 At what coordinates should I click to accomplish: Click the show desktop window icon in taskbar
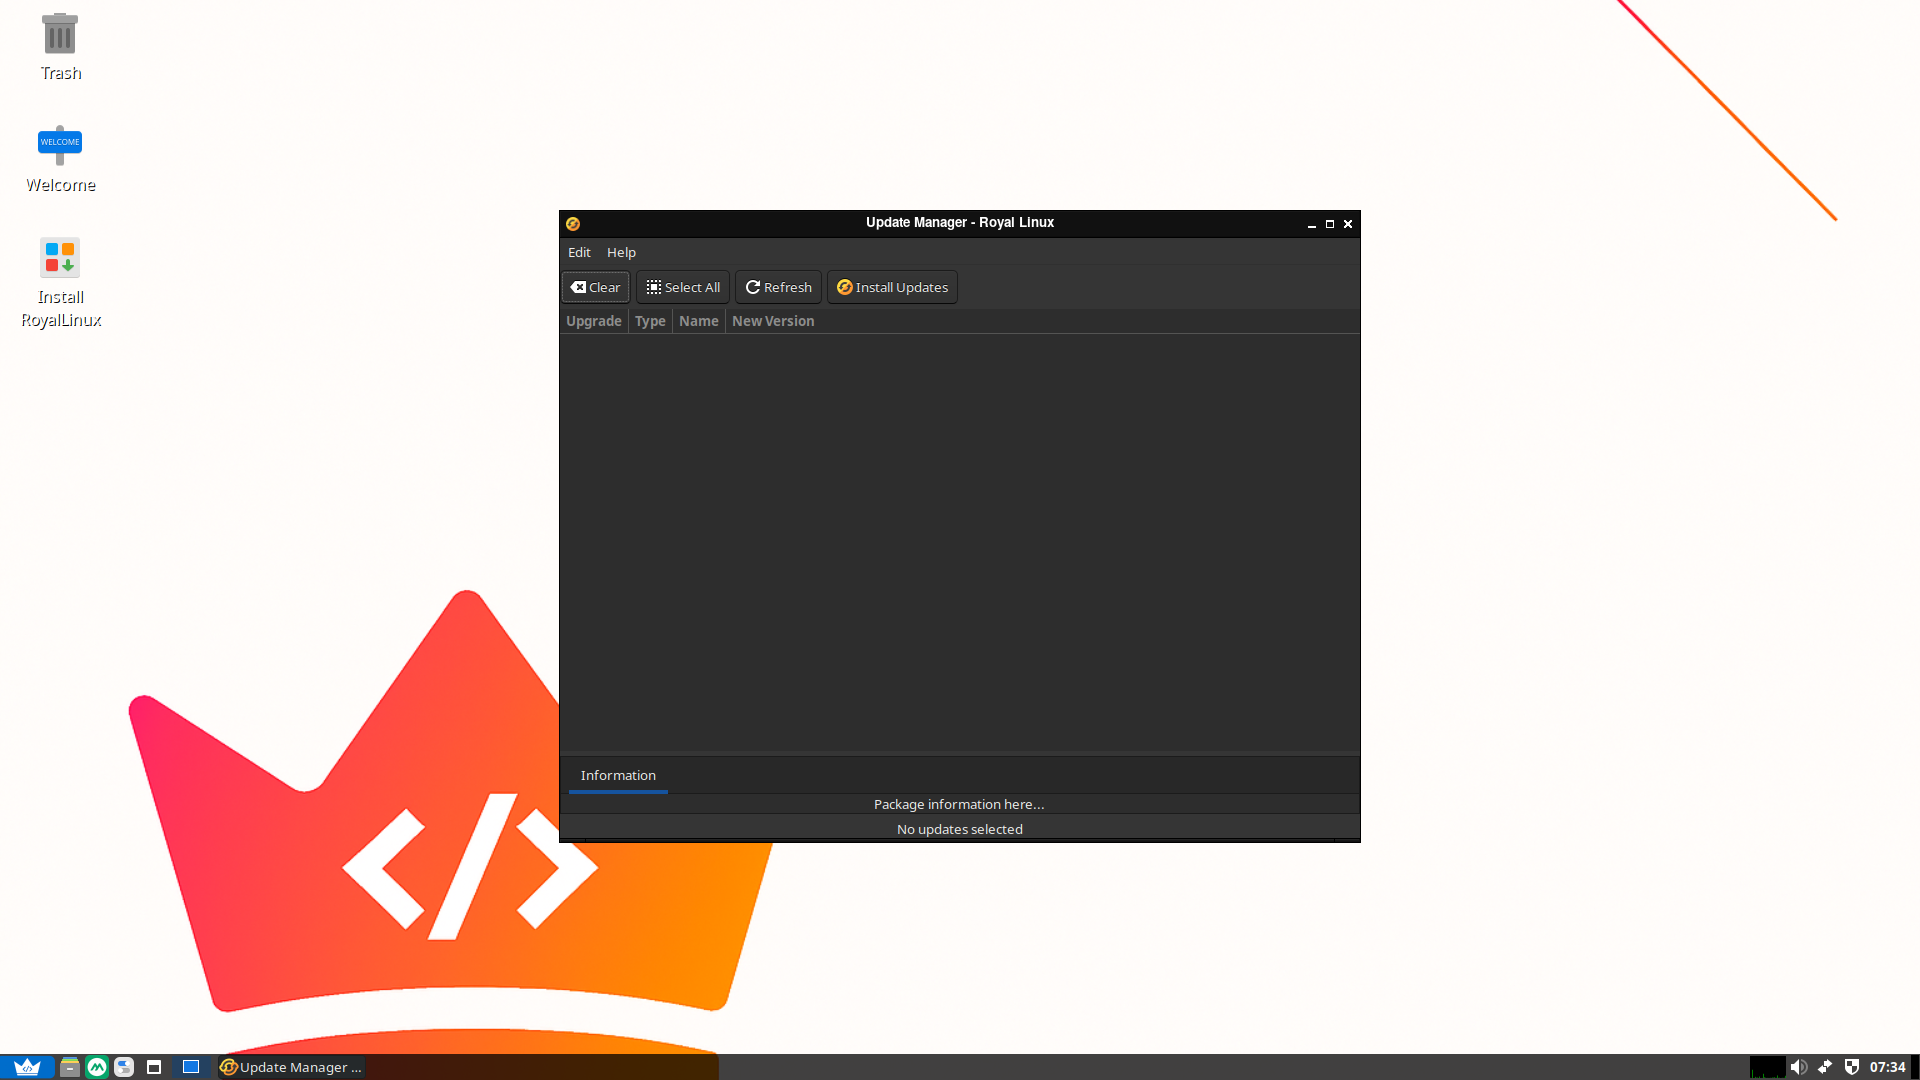tap(154, 1067)
